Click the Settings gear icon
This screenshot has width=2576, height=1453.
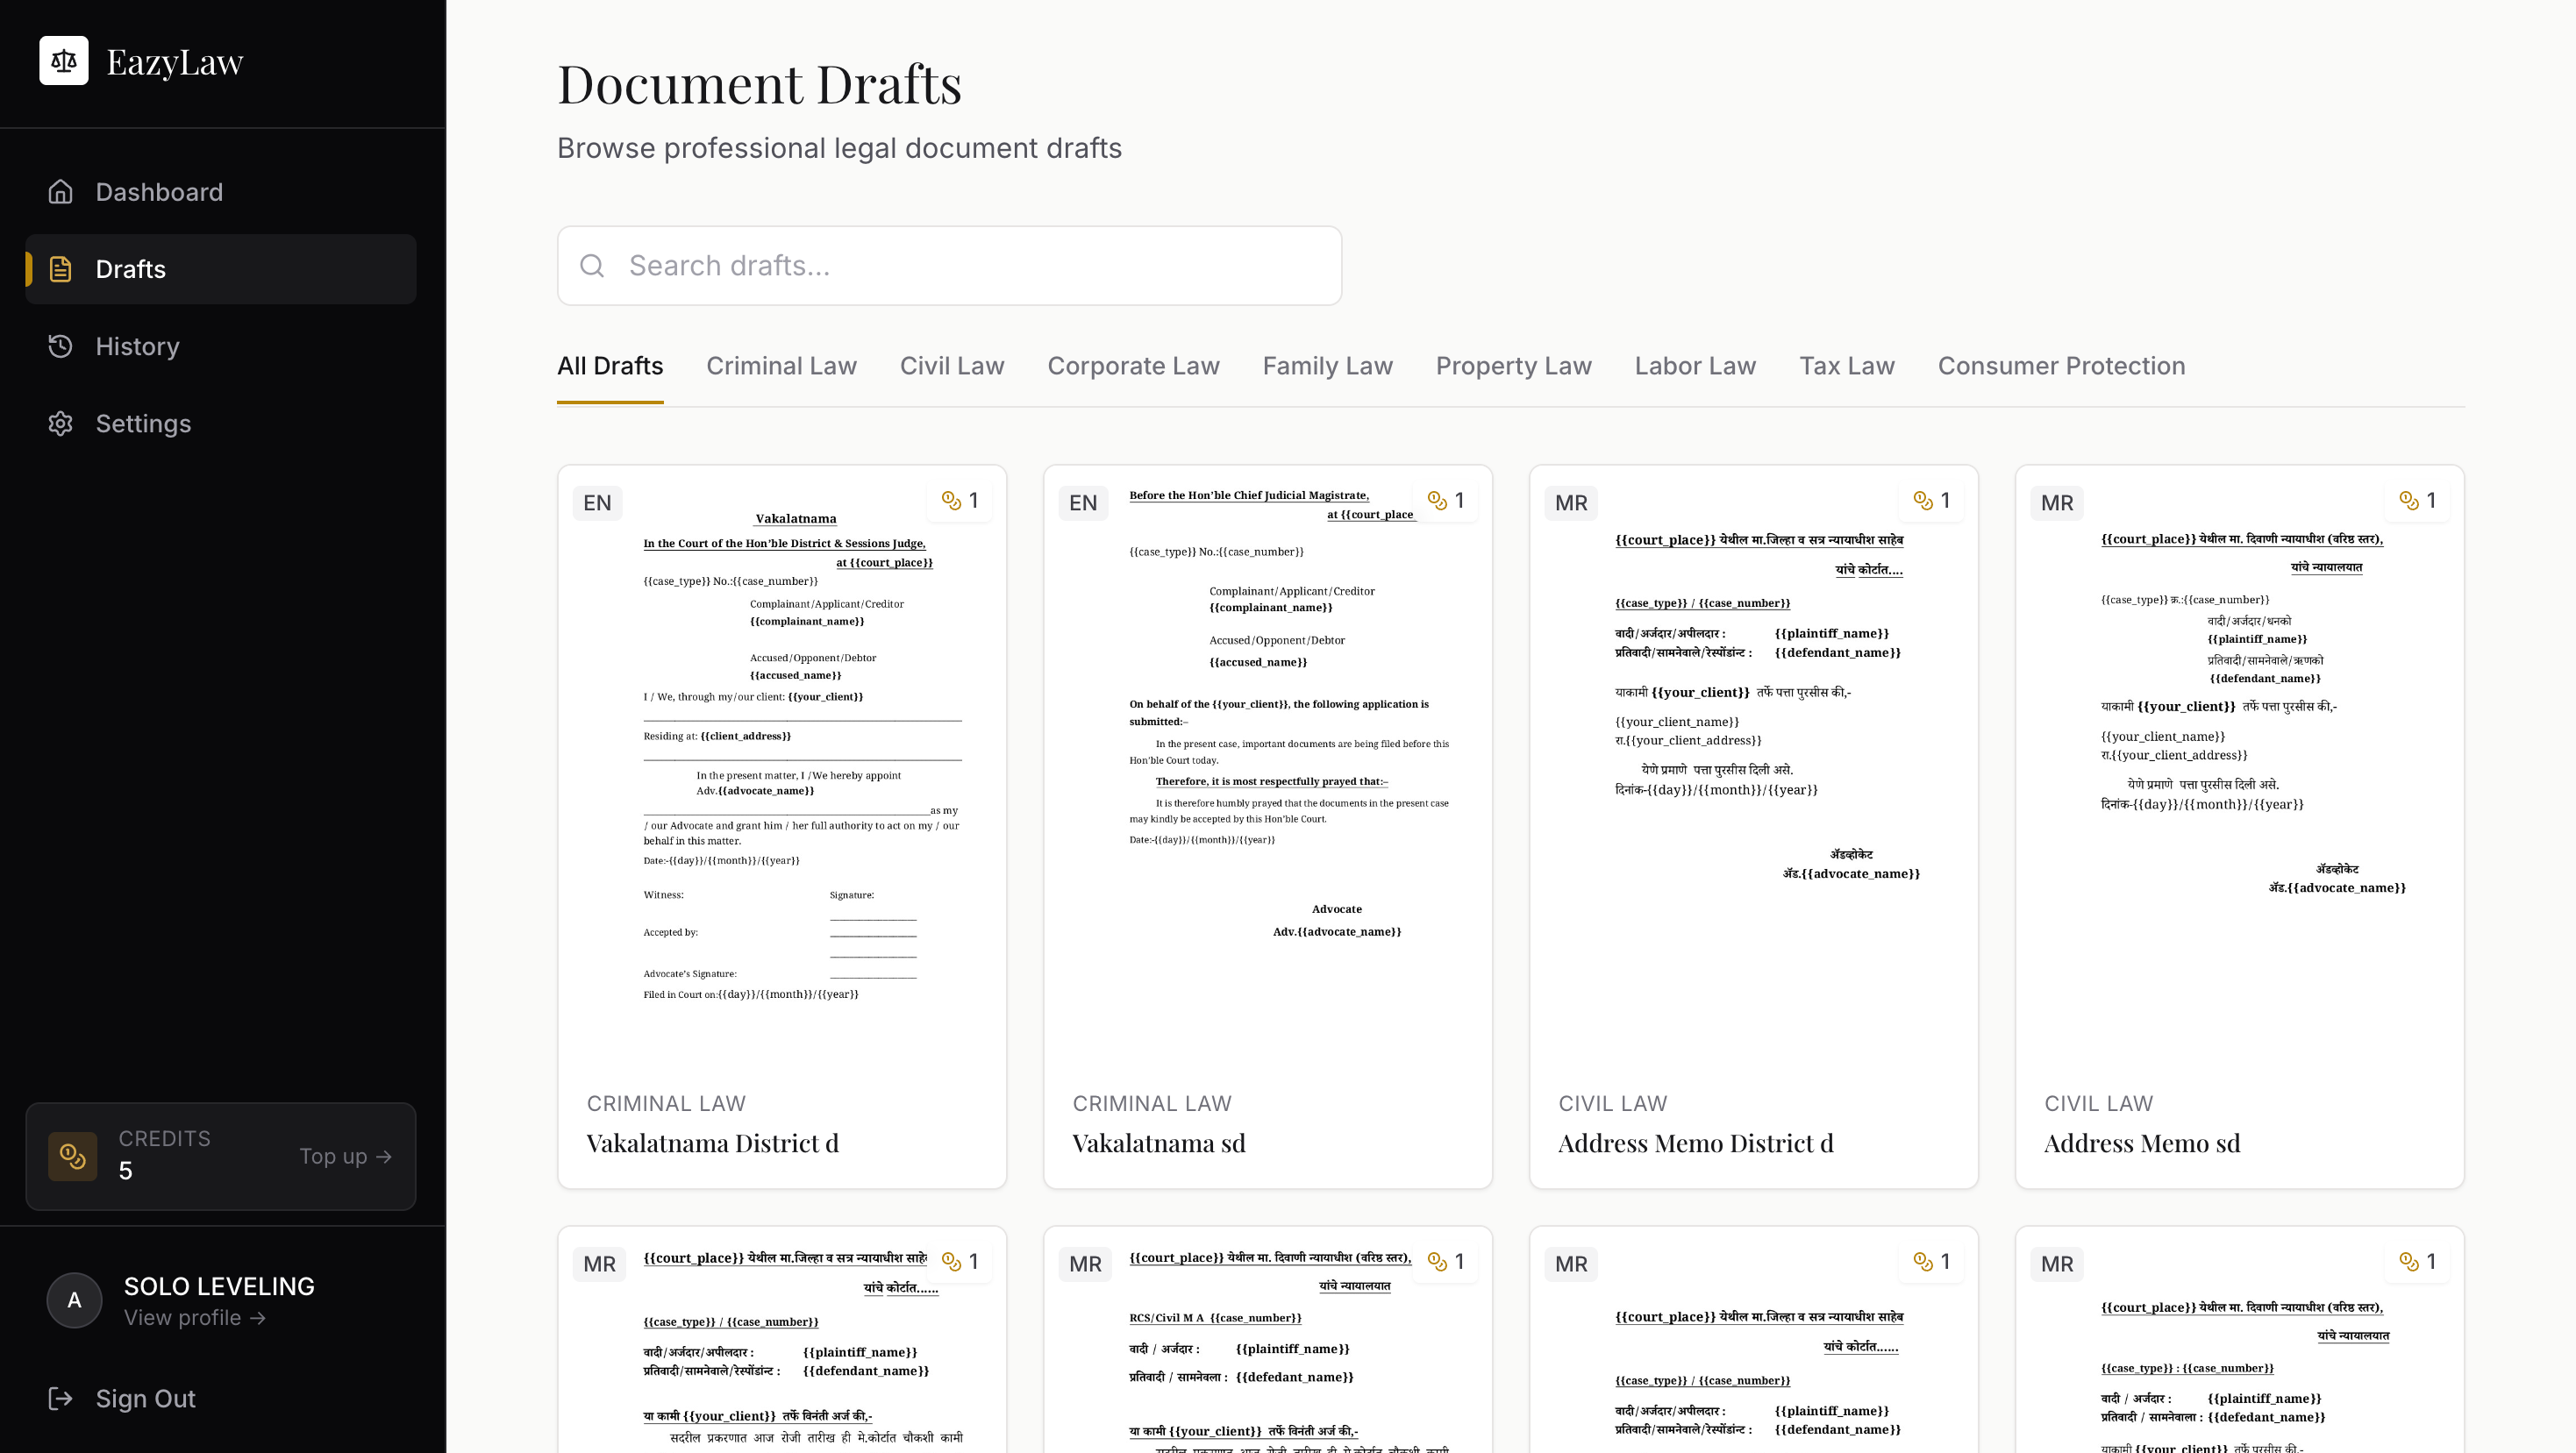click(x=60, y=423)
